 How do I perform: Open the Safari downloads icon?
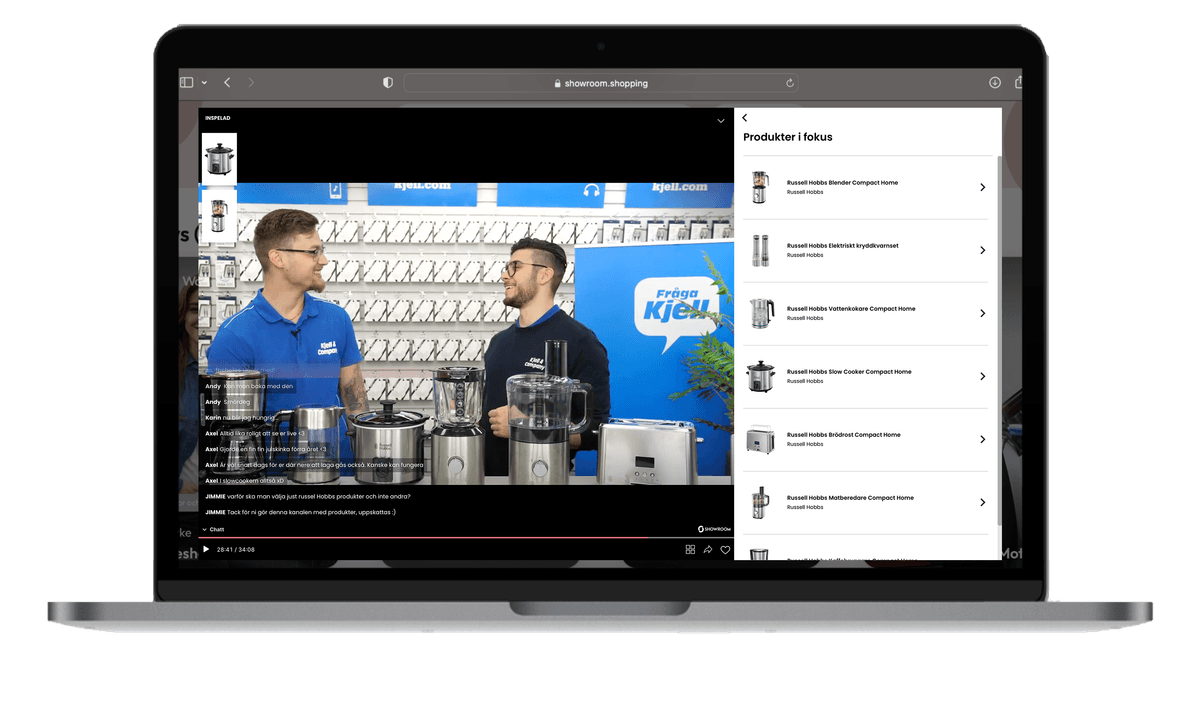(995, 83)
